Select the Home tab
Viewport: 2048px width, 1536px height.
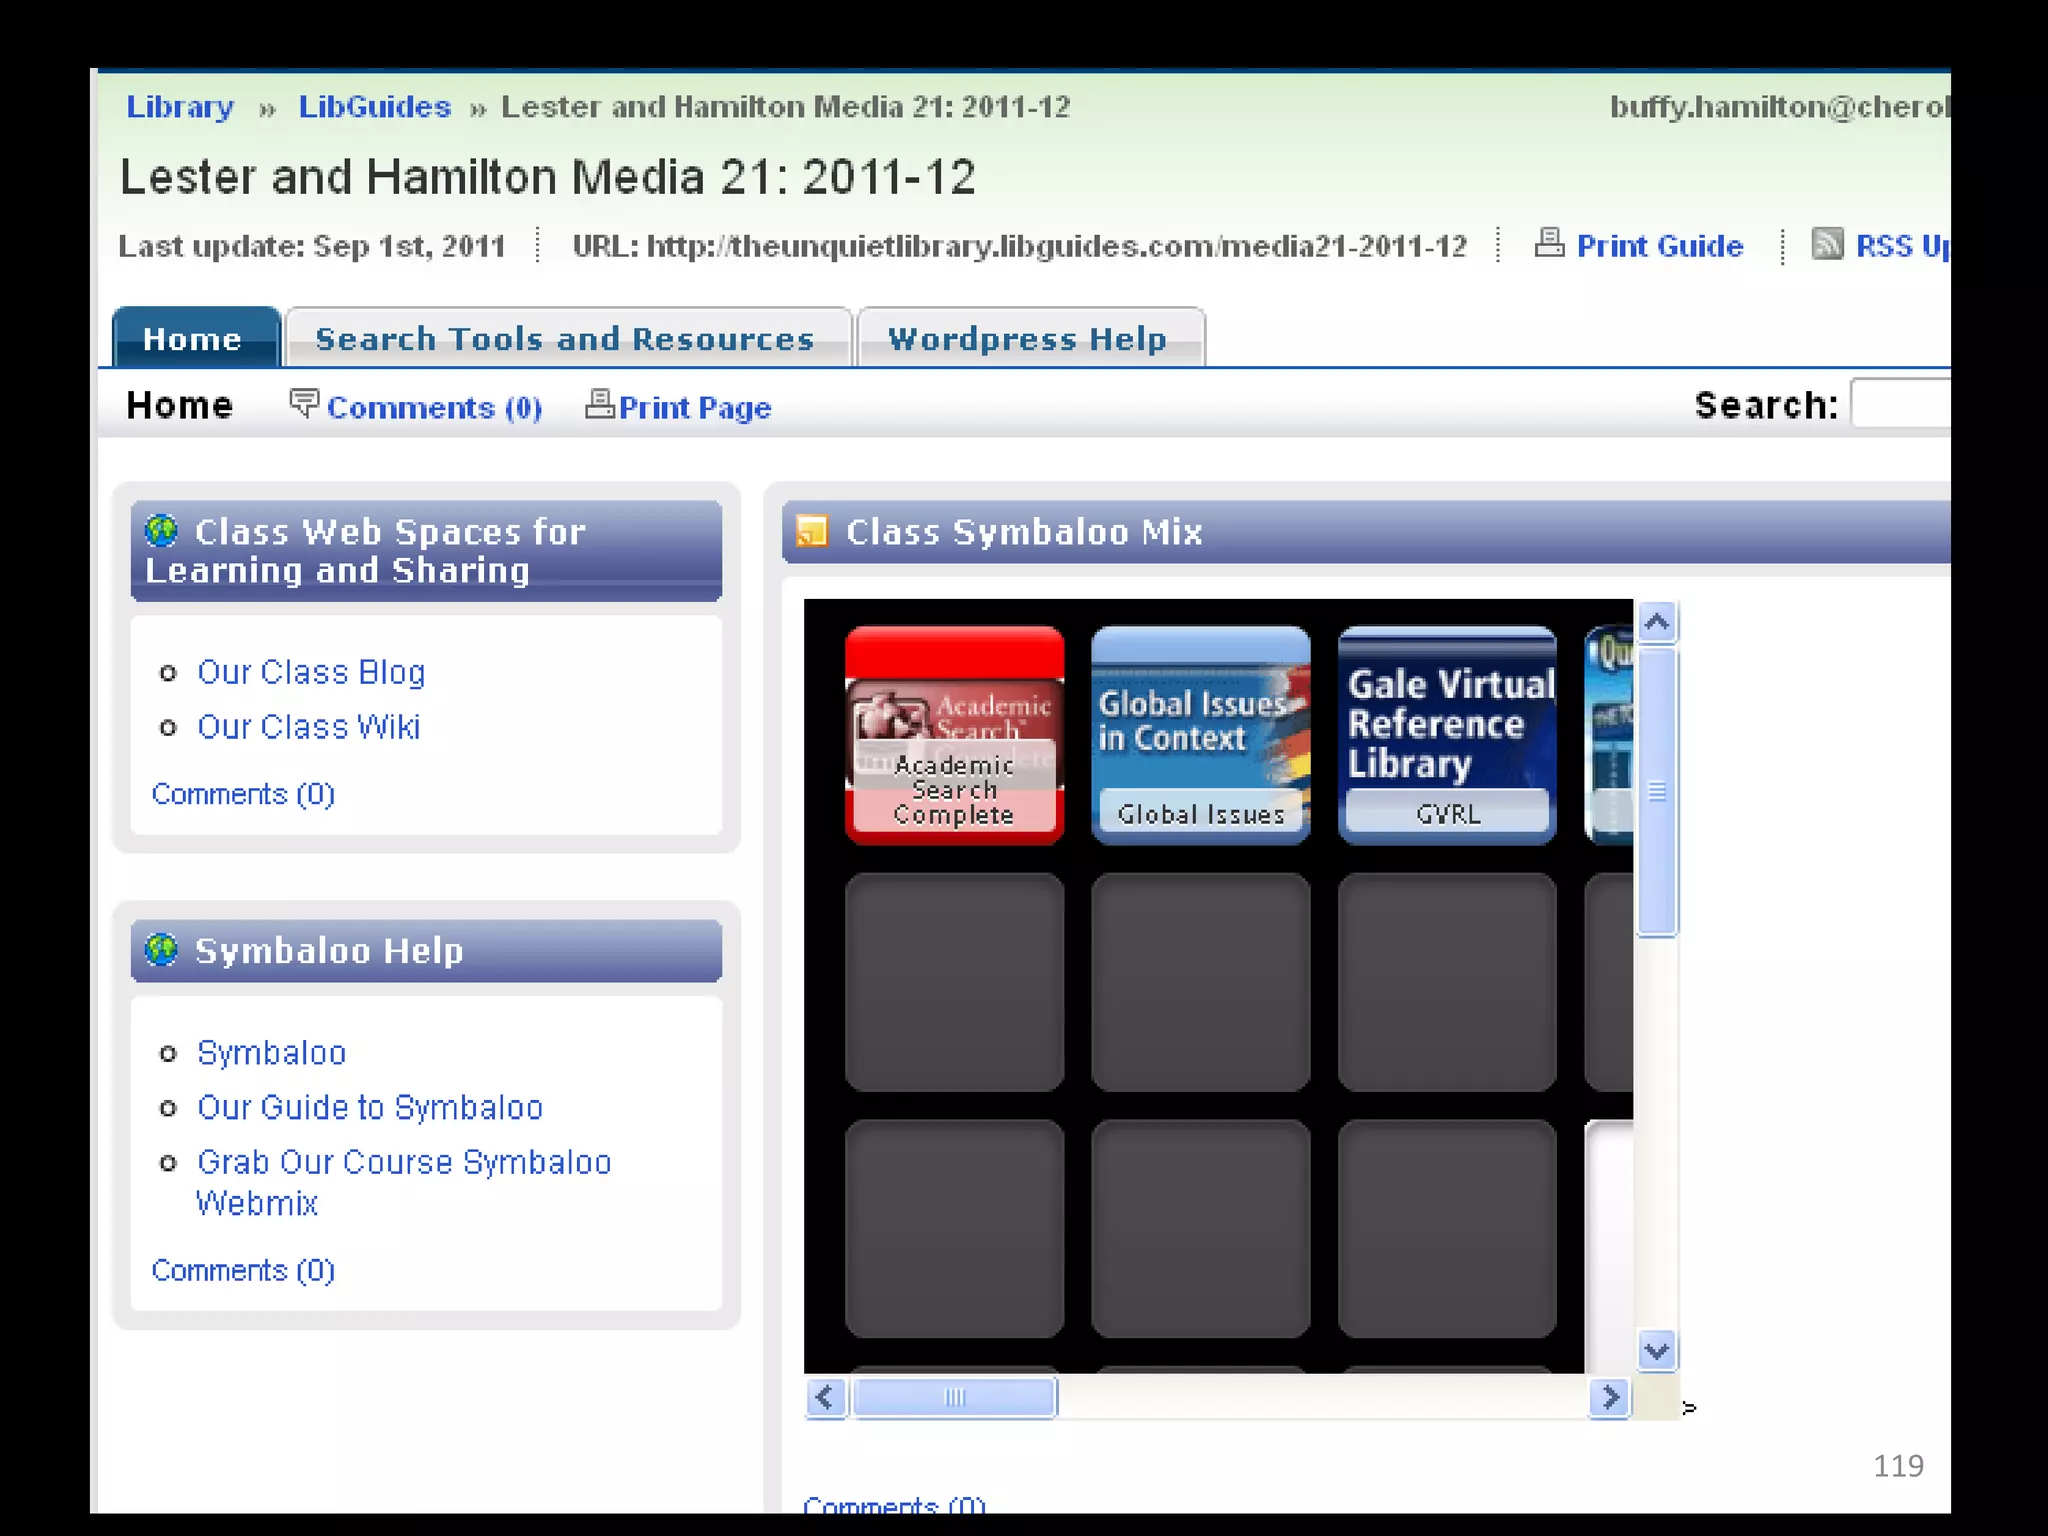pyautogui.click(x=192, y=339)
